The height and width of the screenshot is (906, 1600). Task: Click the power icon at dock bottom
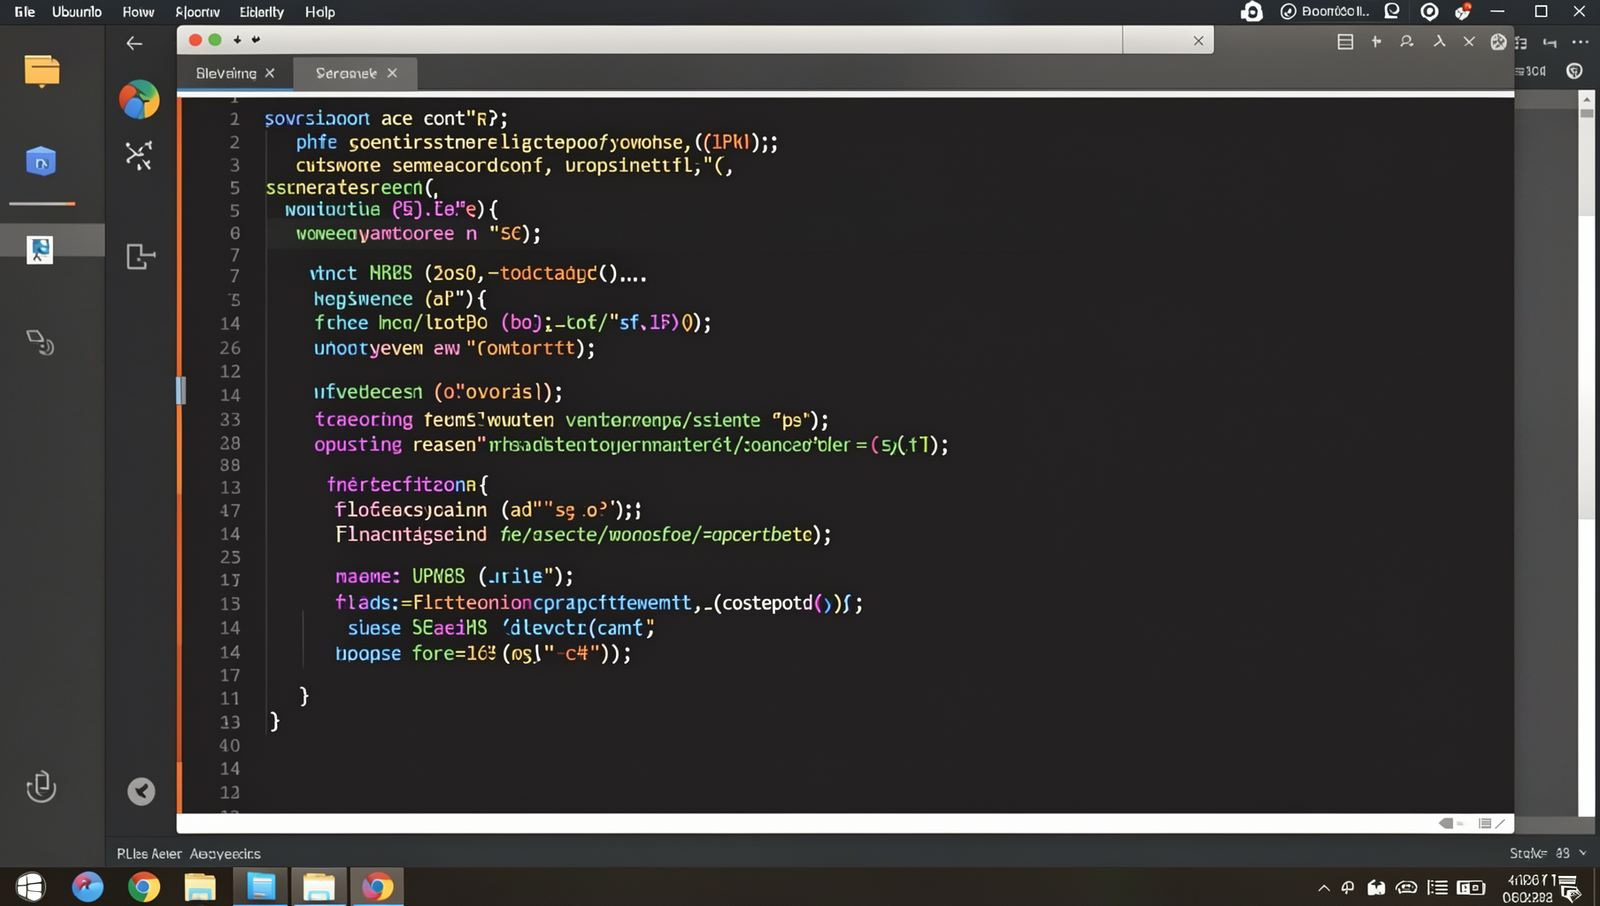(x=41, y=787)
